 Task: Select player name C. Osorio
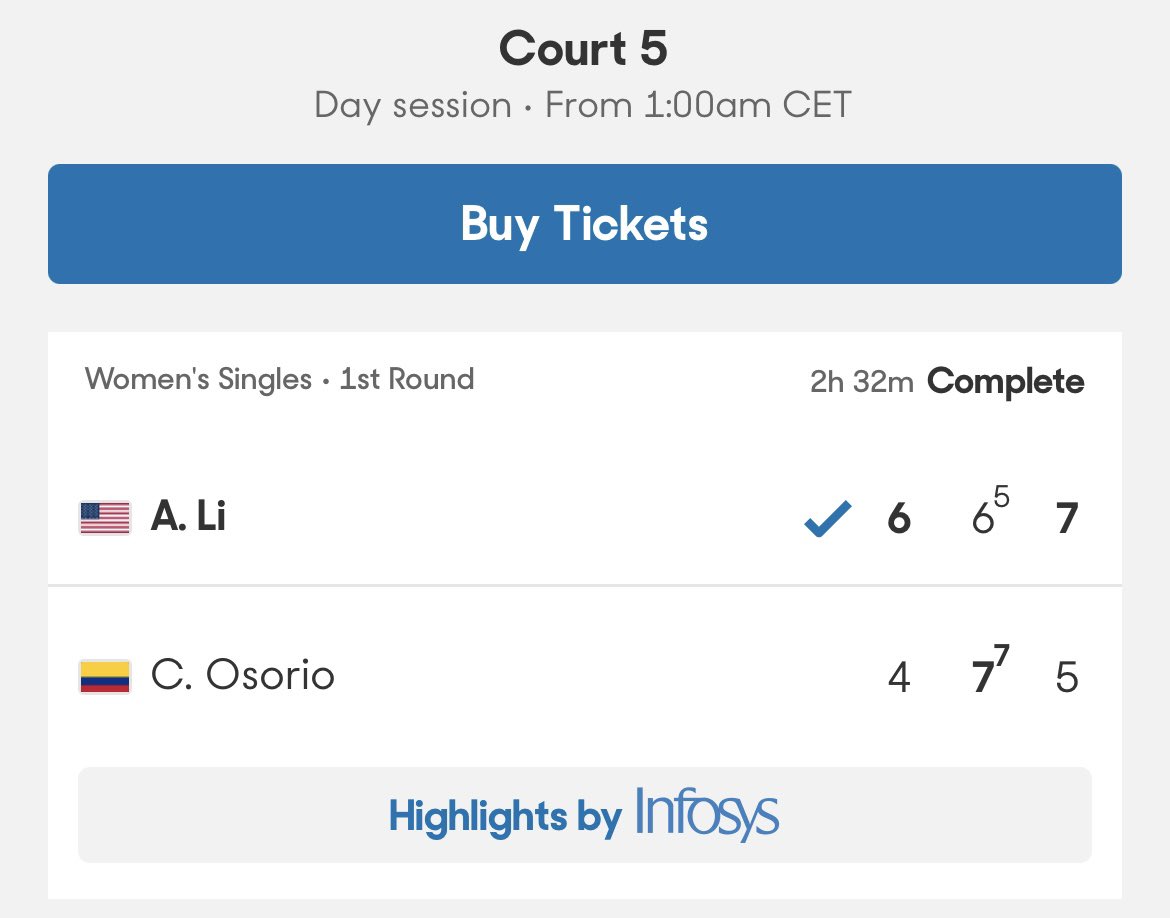coord(243,676)
